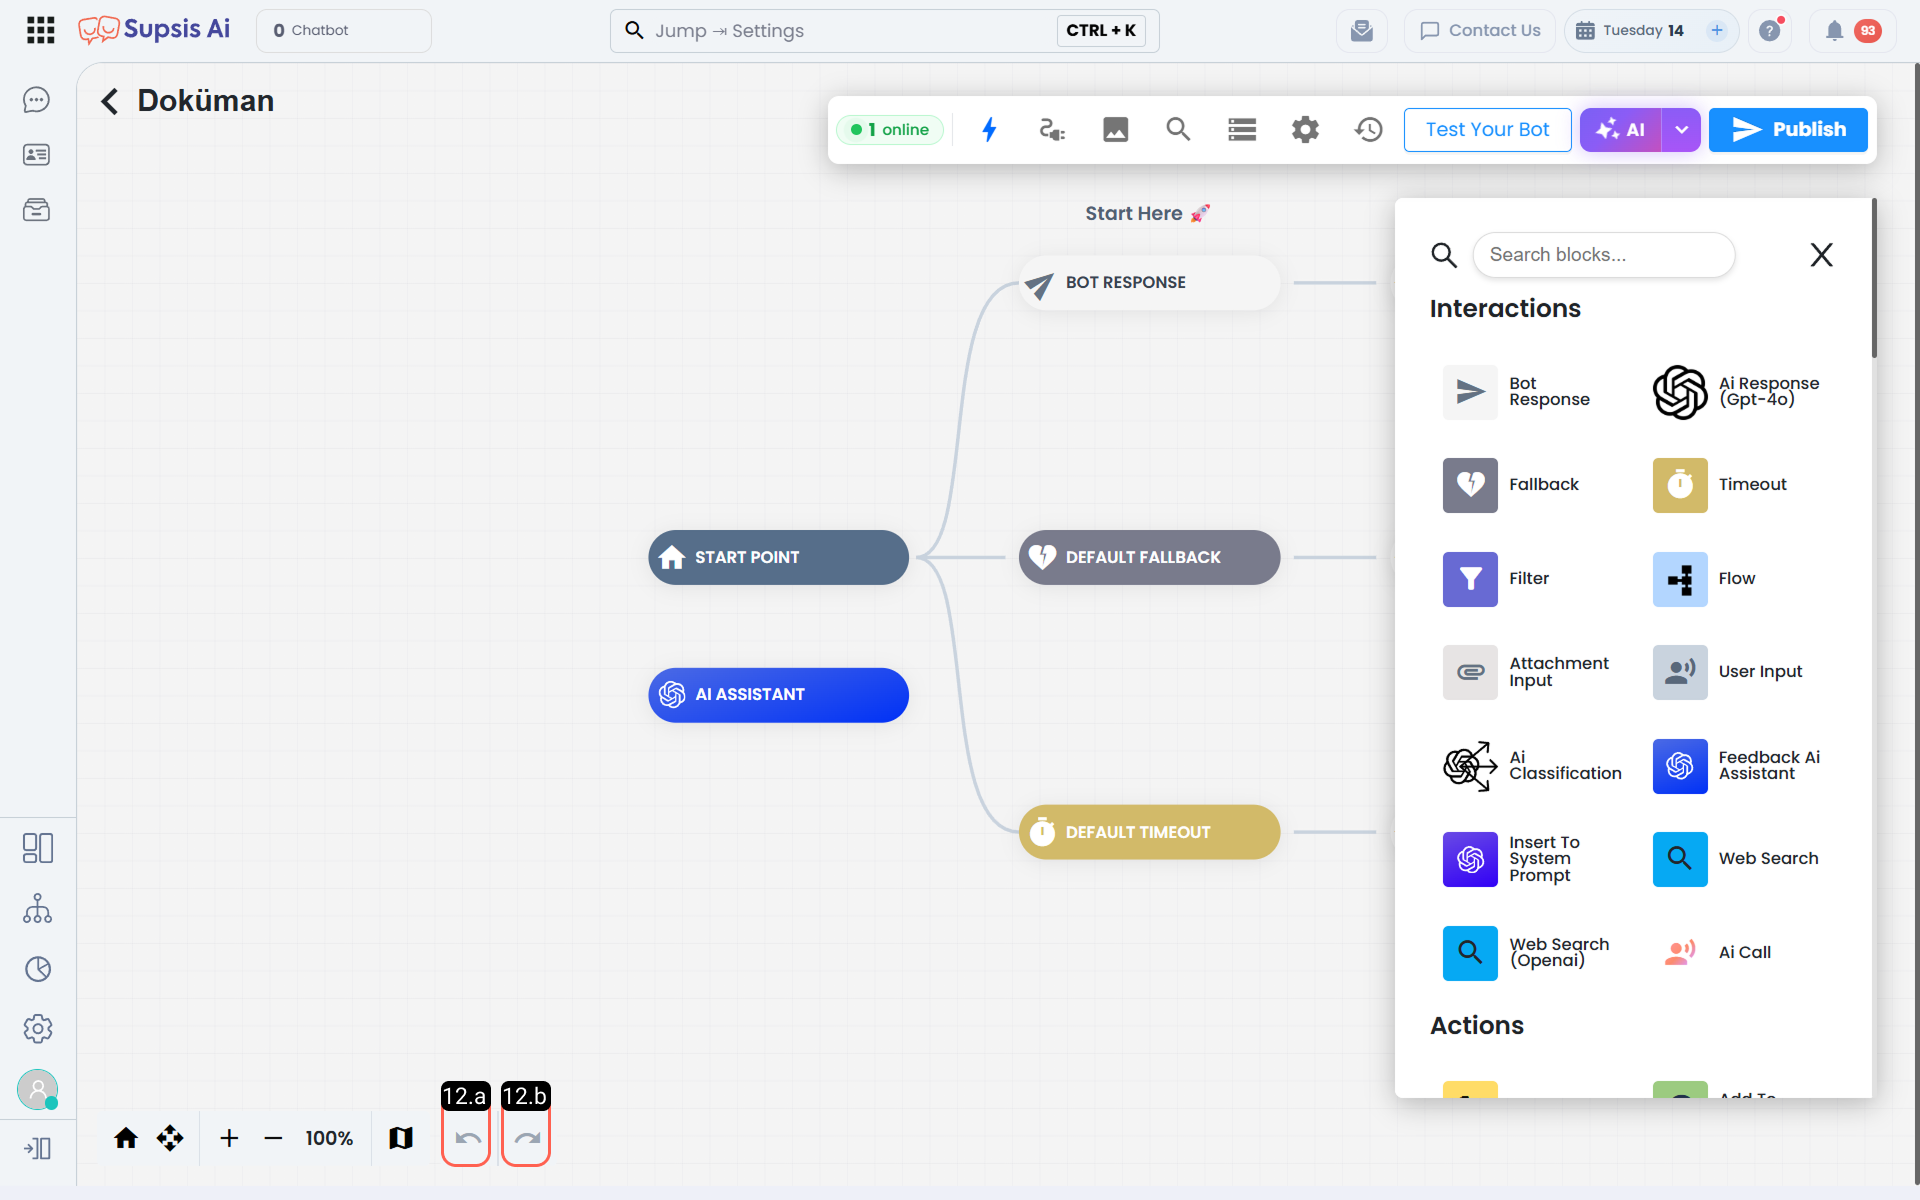This screenshot has width=1920, height=1200.
Task: Zoom out with the minus icon
Action: click(273, 1138)
